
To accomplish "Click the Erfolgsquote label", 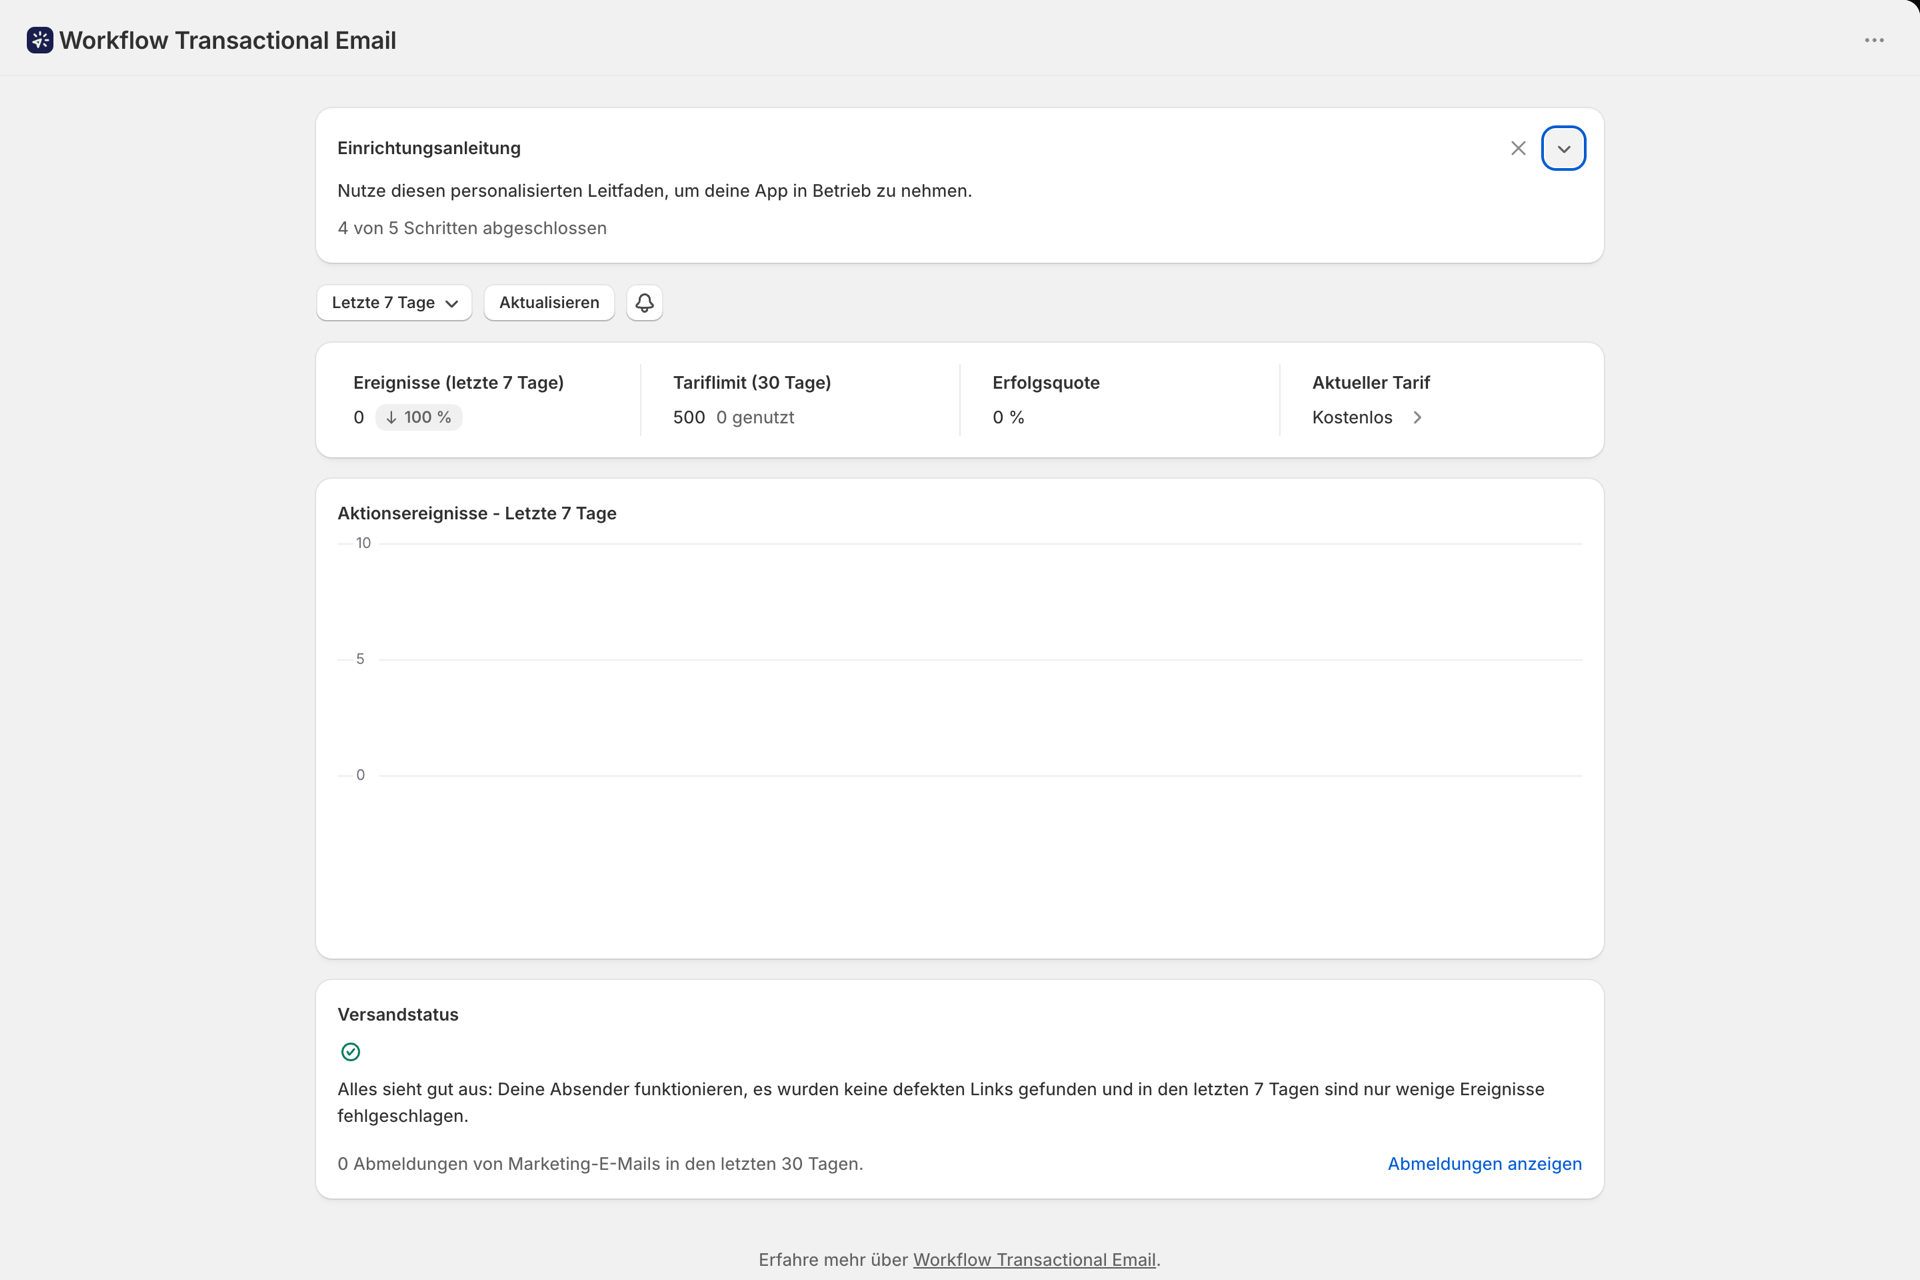I will pos(1046,383).
